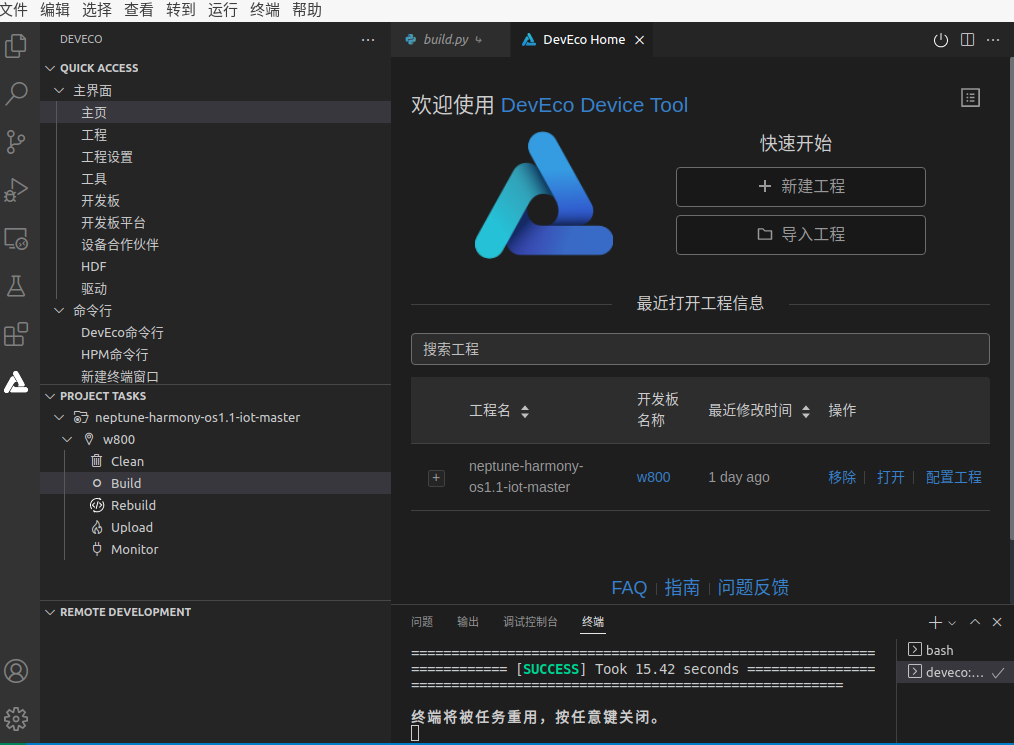Open the w800 board link
1014x745 pixels.
(x=653, y=477)
